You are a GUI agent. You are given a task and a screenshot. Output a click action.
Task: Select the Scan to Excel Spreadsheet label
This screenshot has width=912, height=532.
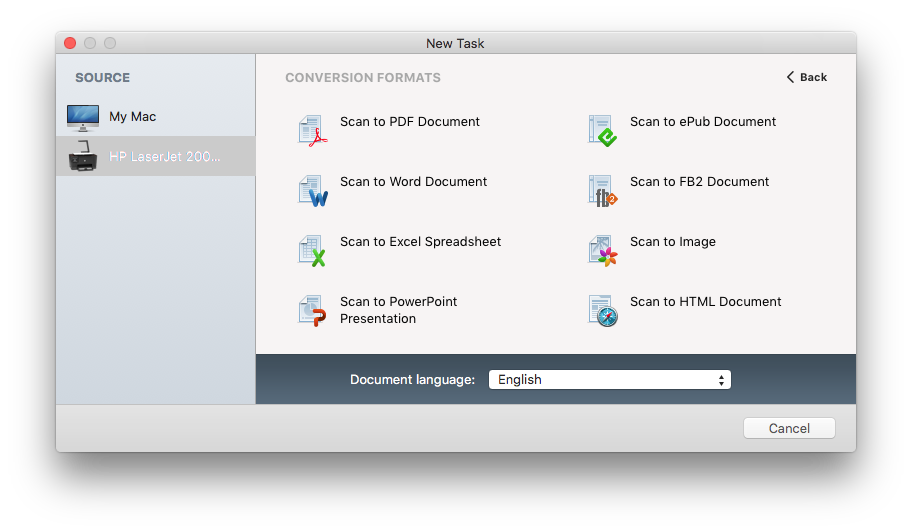coord(420,242)
